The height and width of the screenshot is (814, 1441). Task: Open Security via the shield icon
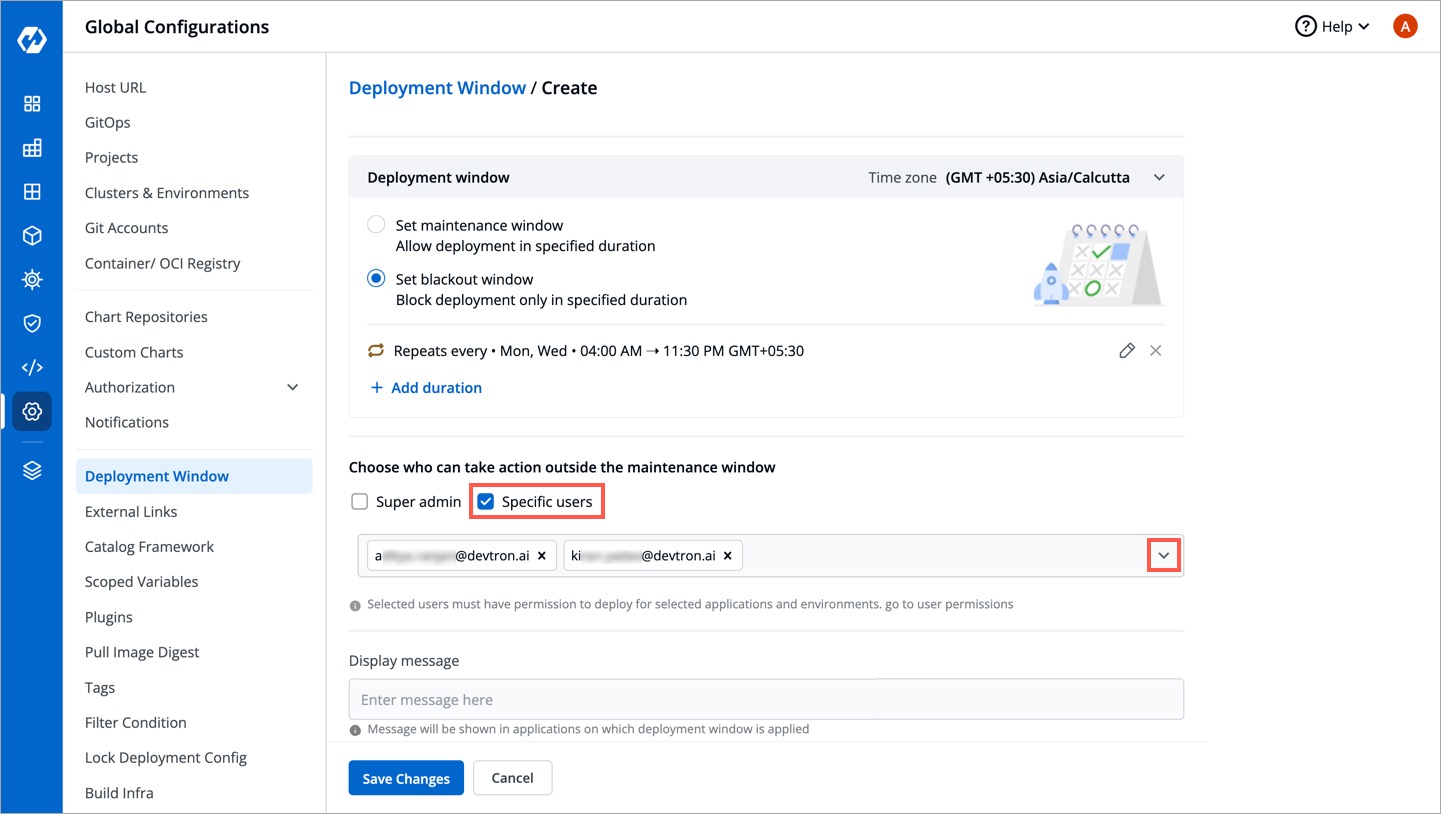(32, 323)
